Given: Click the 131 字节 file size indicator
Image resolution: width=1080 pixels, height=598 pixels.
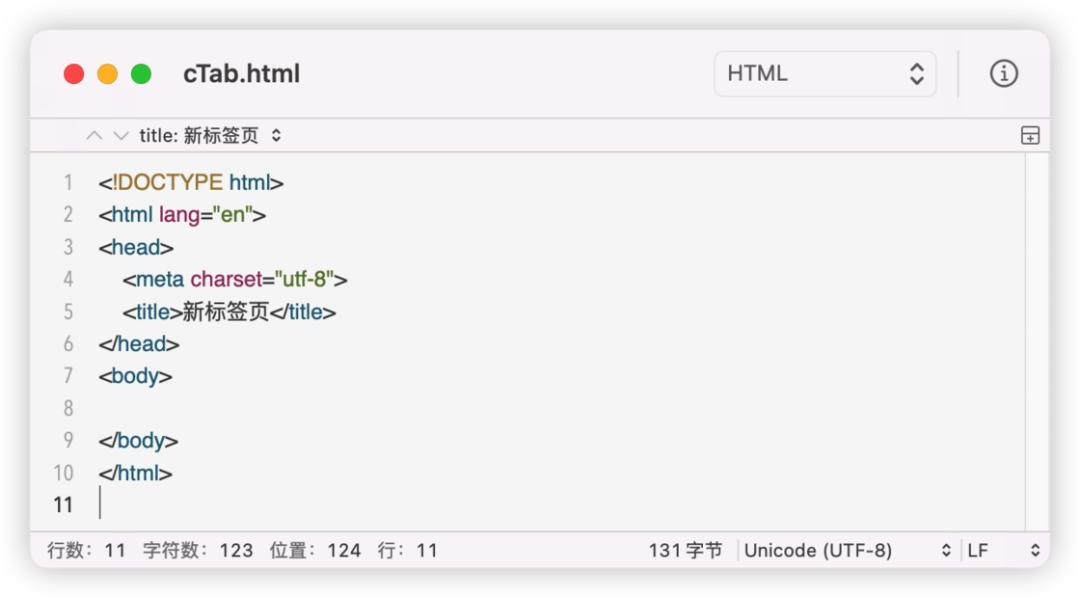Looking at the screenshot, I should (685, 550).
